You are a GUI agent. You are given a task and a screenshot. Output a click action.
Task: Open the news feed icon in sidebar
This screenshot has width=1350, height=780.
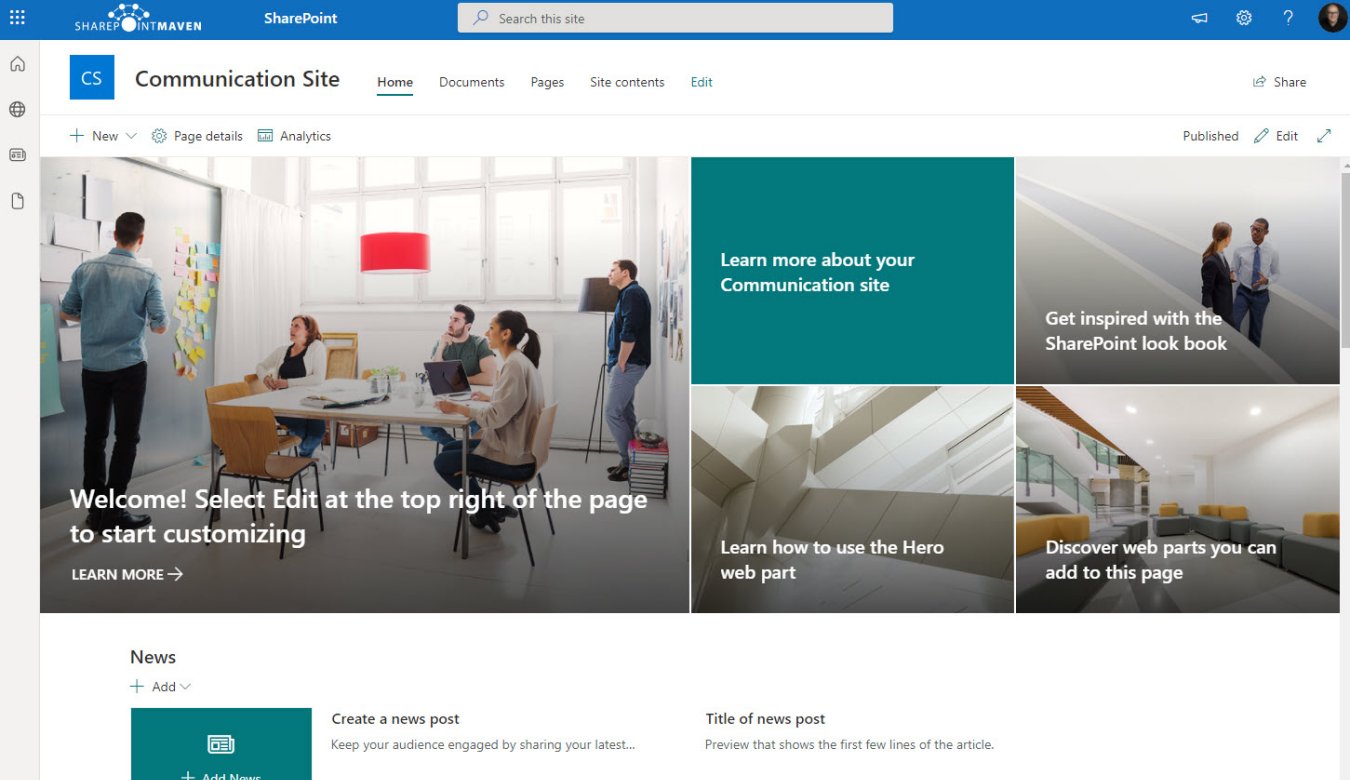click(x=17, y=155)
